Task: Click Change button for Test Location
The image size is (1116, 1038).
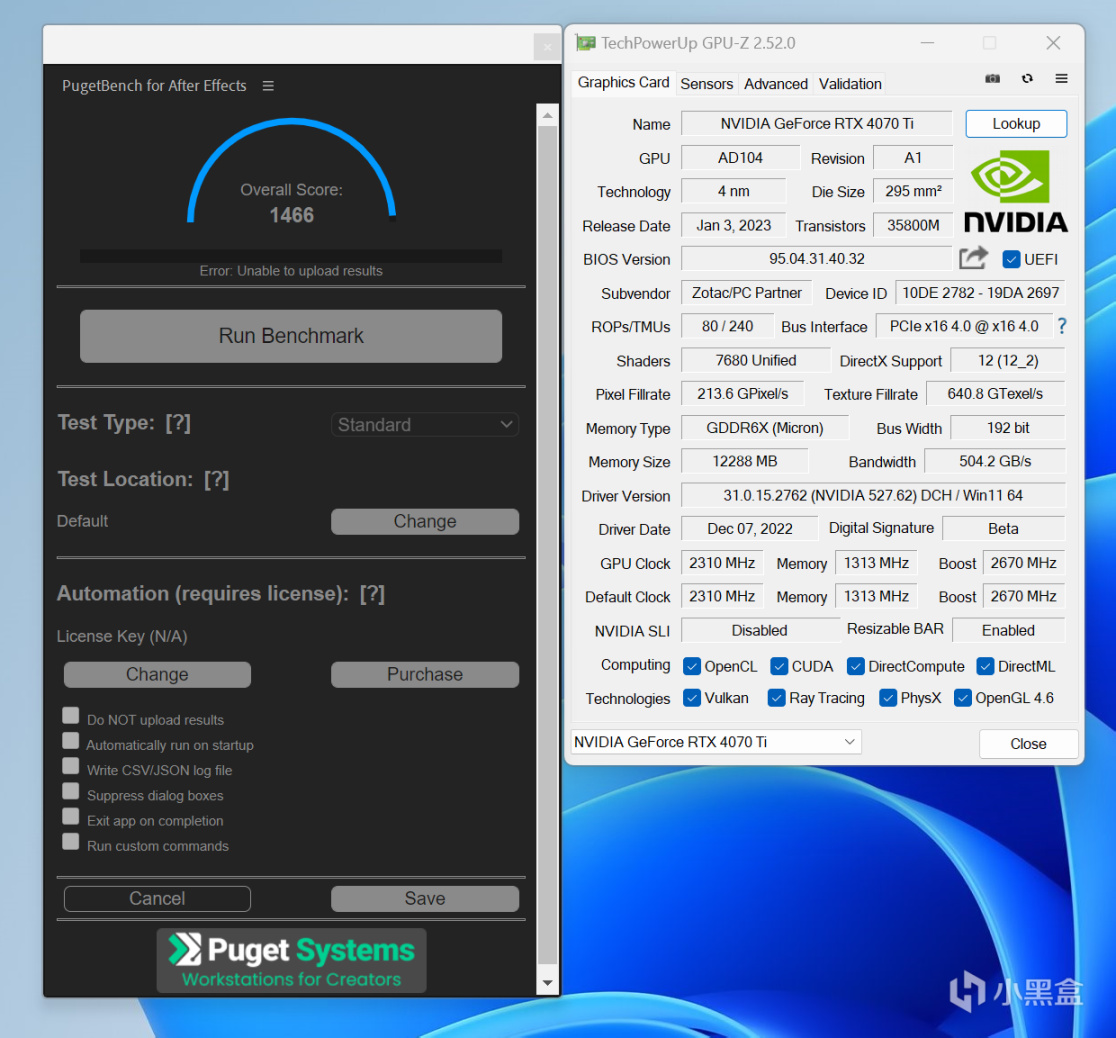Action: (425, 521)
